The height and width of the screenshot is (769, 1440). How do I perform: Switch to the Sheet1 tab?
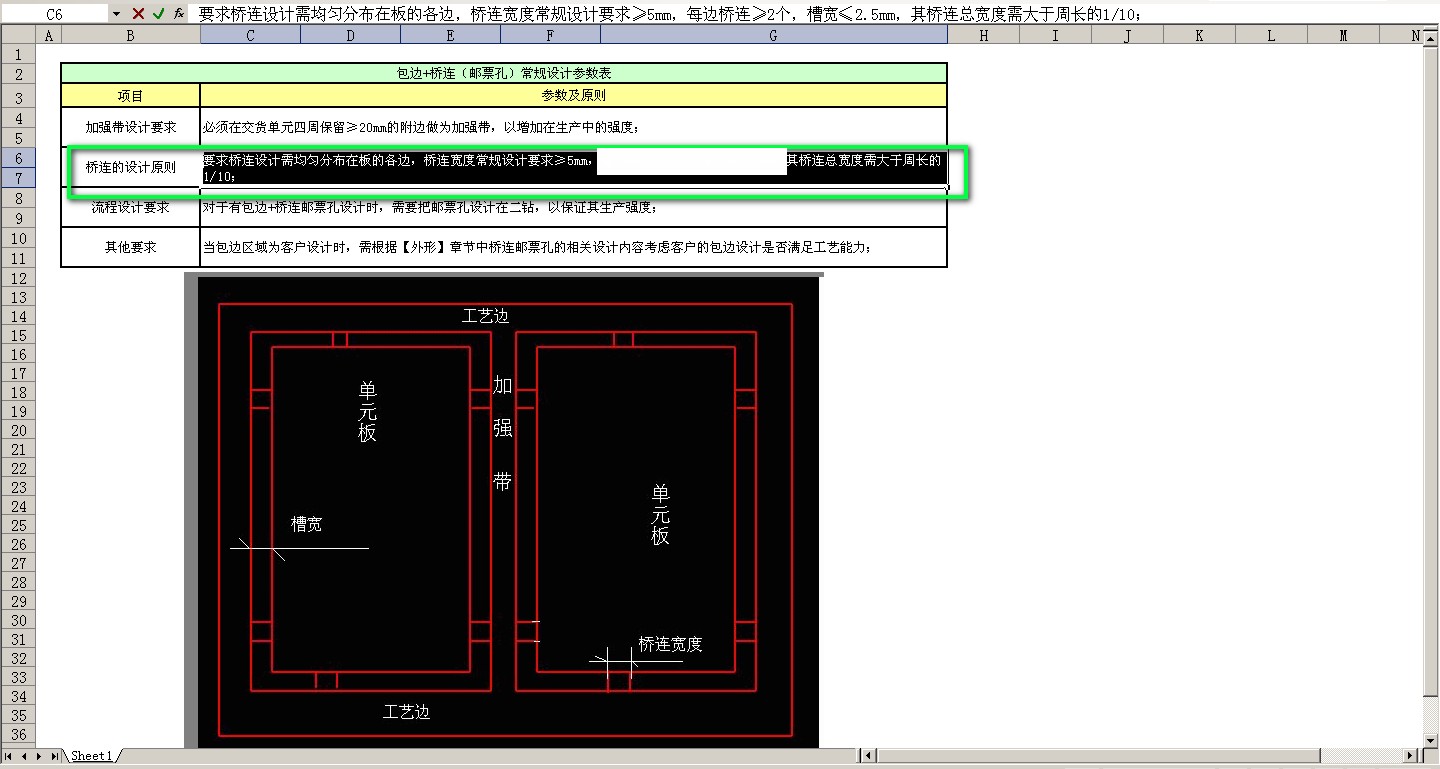91,756
